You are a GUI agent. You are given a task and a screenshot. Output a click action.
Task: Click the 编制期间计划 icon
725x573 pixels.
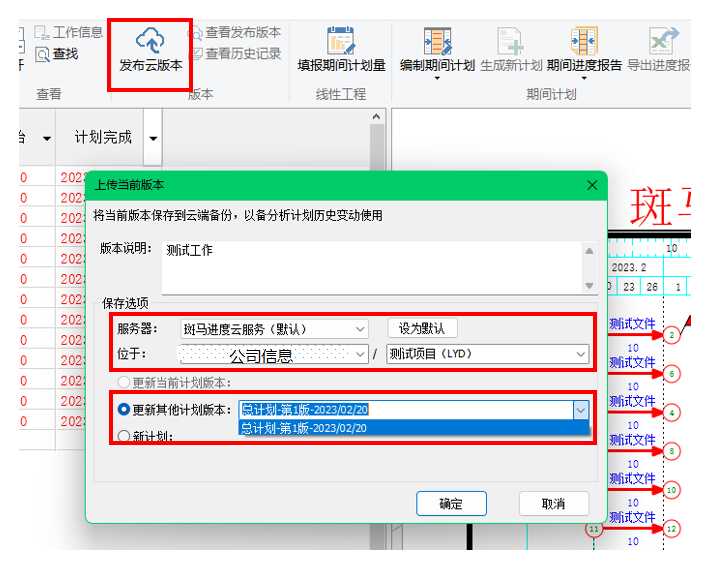click(x=437, y=40)
